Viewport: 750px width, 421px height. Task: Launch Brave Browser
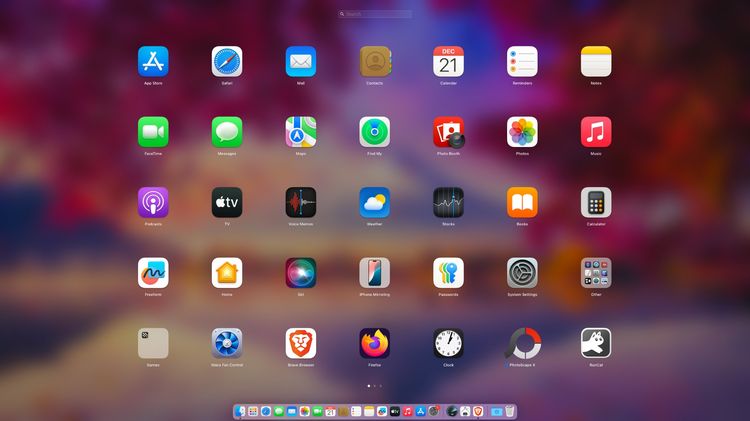(301, 343)
